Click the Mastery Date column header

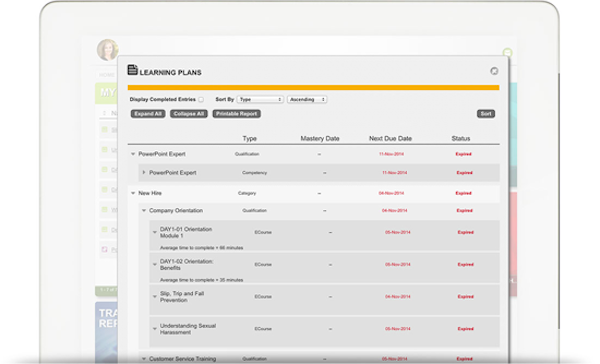coord(320,139)
